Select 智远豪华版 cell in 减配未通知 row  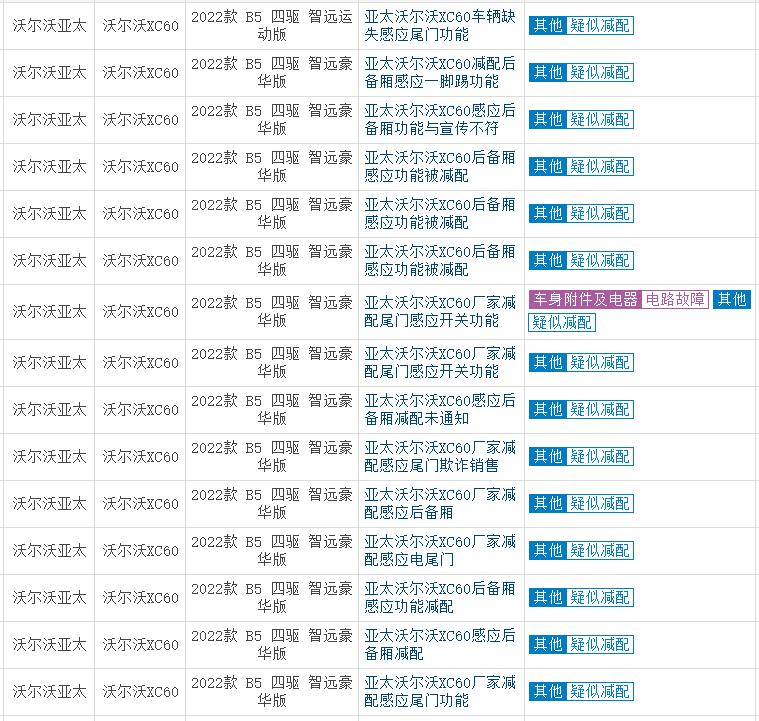pyautogui.click(x=272, y=410)
